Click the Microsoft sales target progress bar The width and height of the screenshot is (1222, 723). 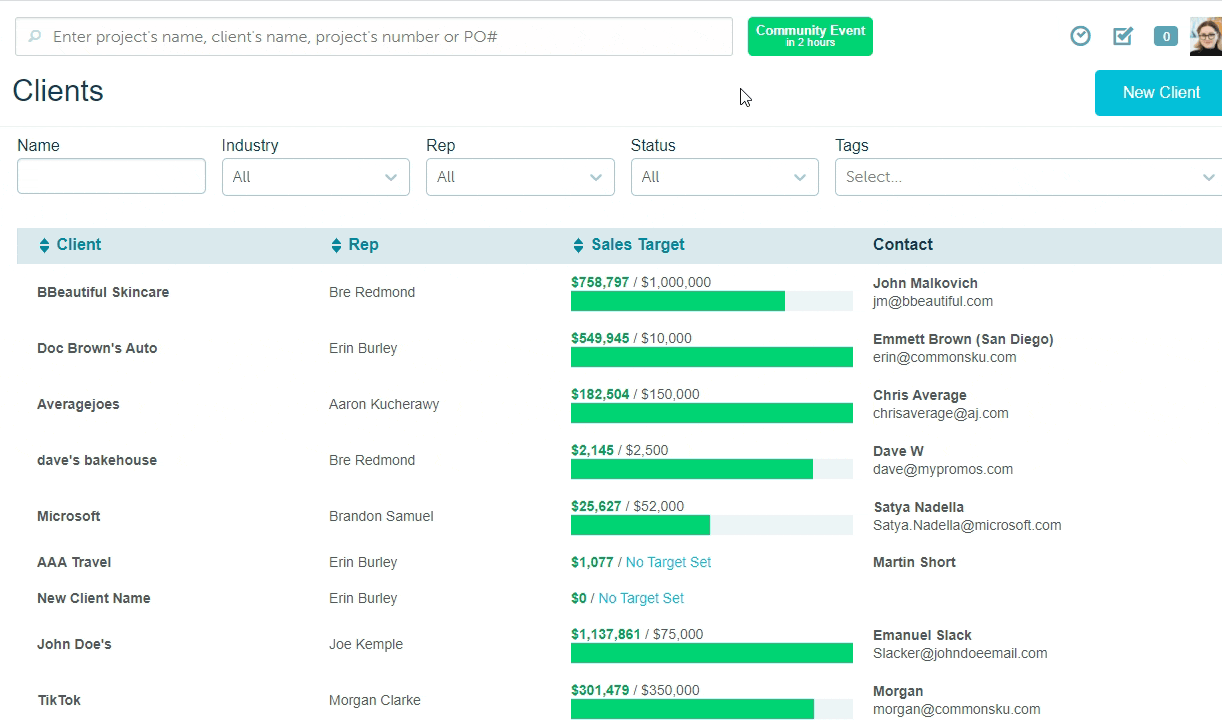coord(711,525)
